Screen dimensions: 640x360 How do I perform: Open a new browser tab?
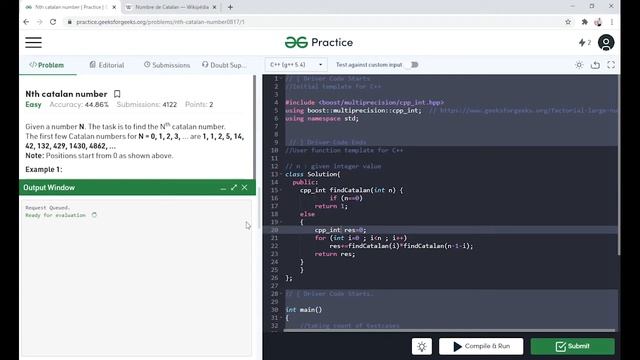tap(230, 7)
